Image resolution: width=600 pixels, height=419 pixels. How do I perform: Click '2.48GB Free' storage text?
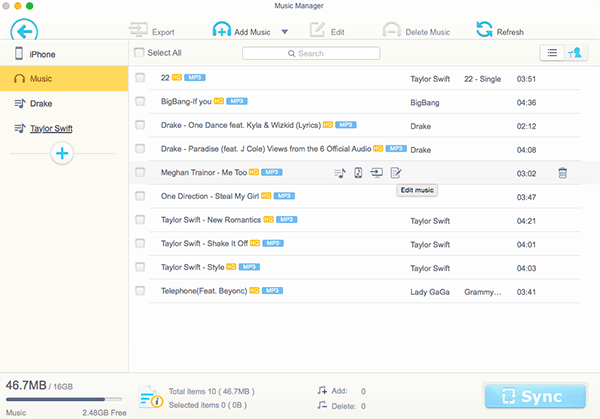[x=104, y=413]
